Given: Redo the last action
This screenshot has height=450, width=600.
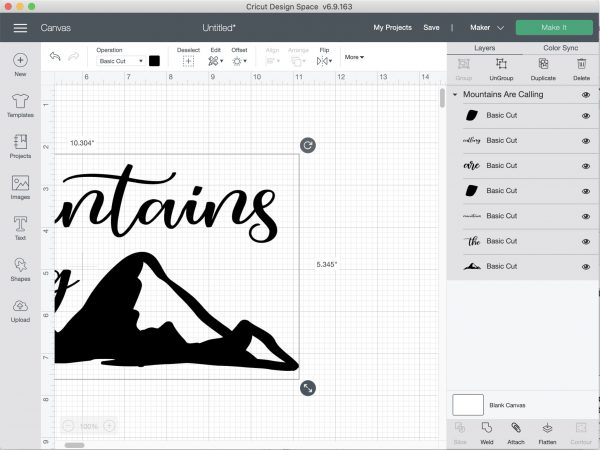Looking at the screenshot, I should point(73,57).
